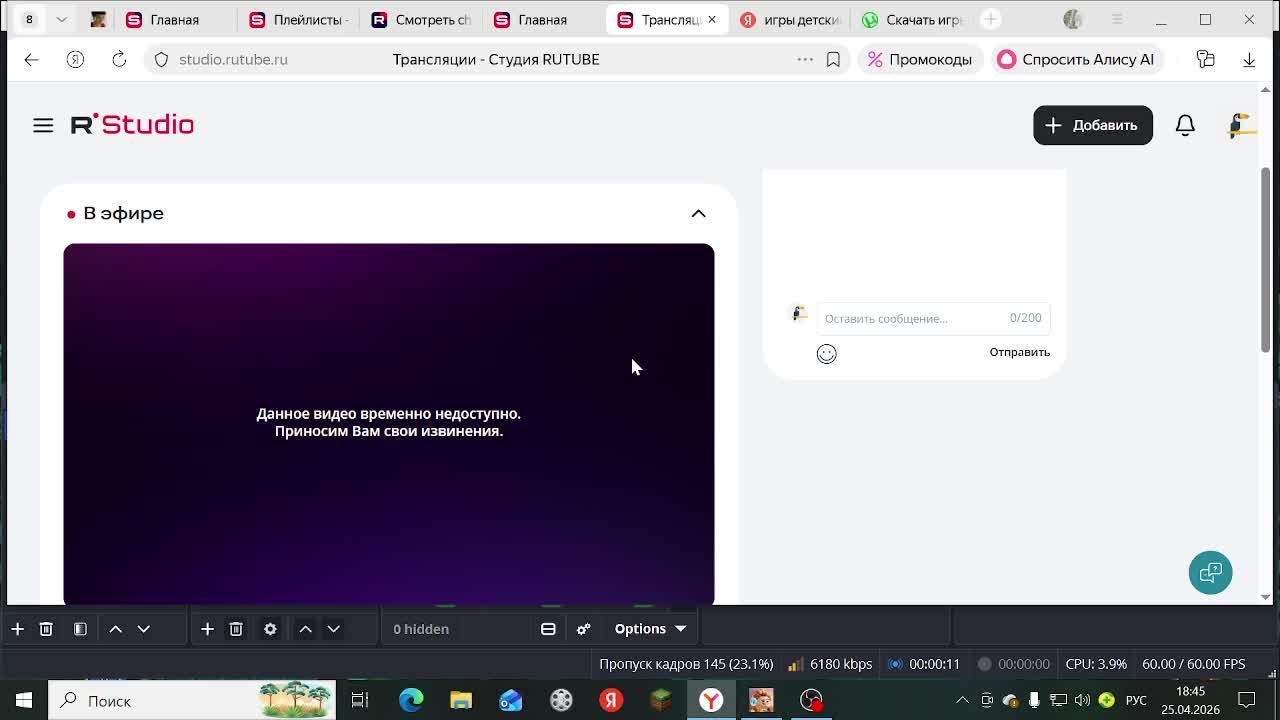Click Спросить Алису AI button
The image size is (1280, 720).
pos(1076,59)
